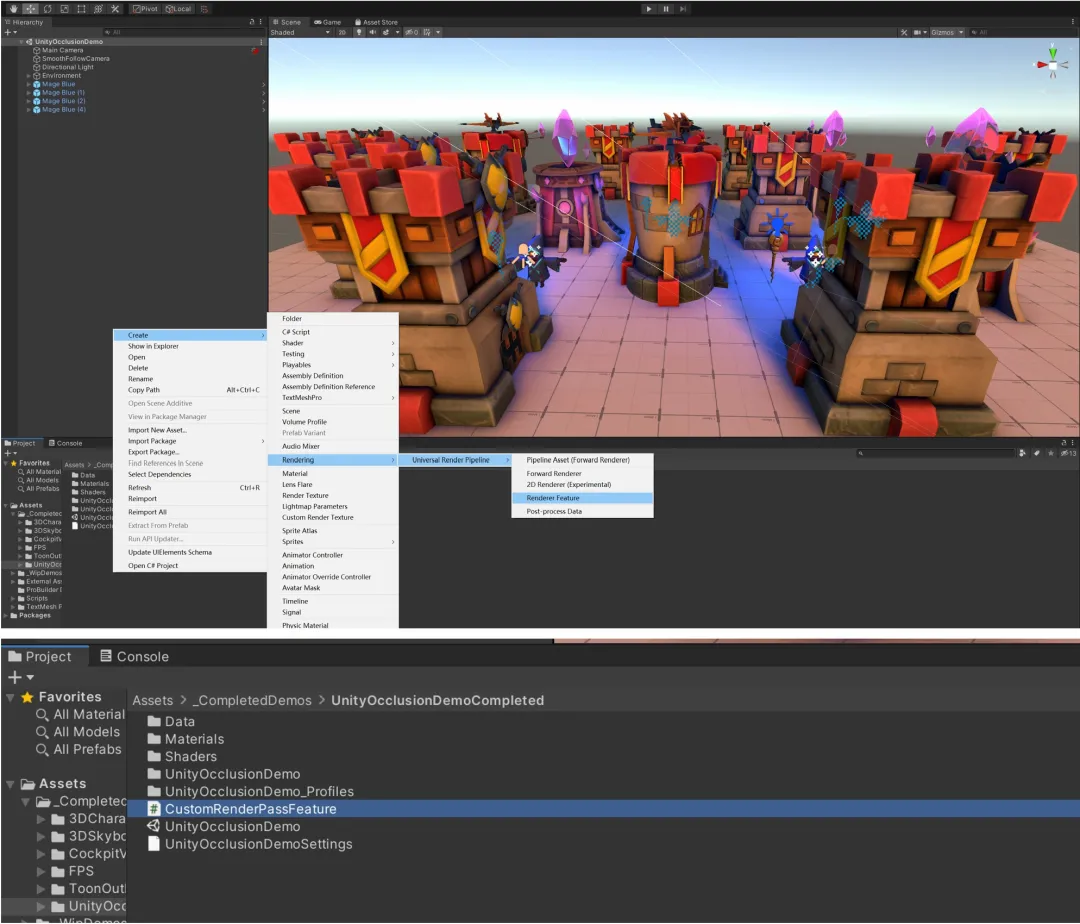The height and width of the screenshot is (924, 1080).
Task: Select SmoothFollowCamera in the Hierarchy
Action: pyautogui.click(x=75, y=59)
